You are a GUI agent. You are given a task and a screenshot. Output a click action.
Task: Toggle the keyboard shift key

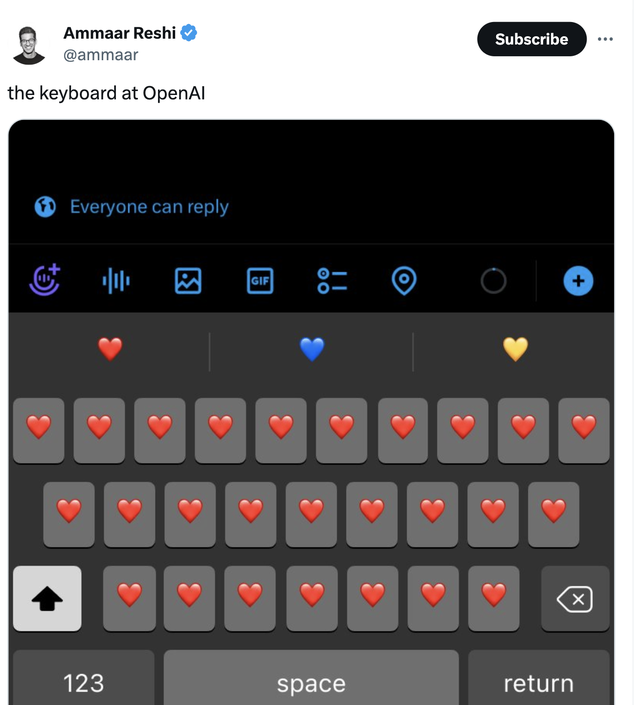47,599
